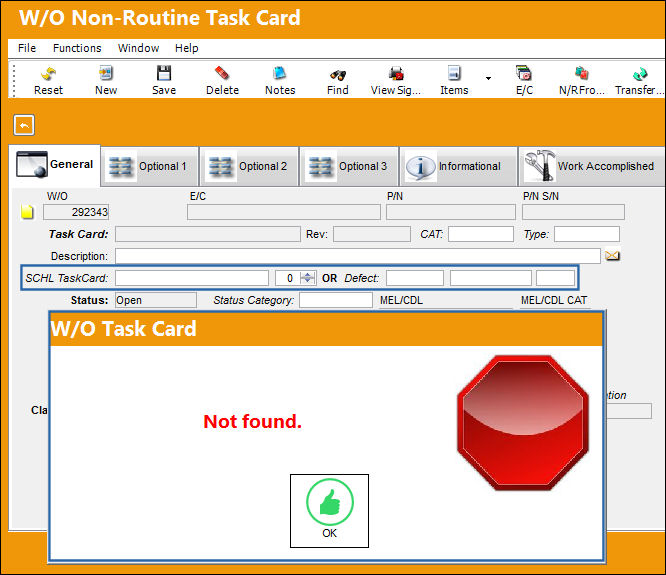666x575 pixels.
Task: Open the Help menu
Action: pos(186,48)
